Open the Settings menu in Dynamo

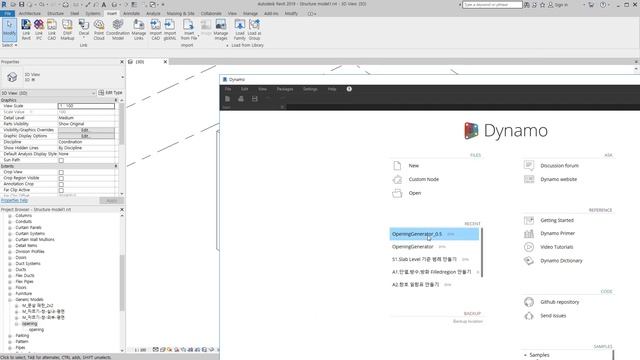[310, 89]
